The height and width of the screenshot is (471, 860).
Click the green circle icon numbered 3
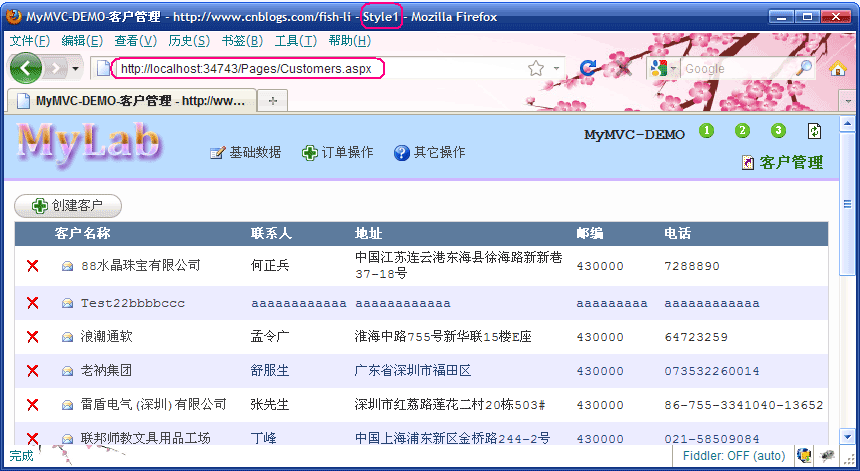click(x=778, y=131)
